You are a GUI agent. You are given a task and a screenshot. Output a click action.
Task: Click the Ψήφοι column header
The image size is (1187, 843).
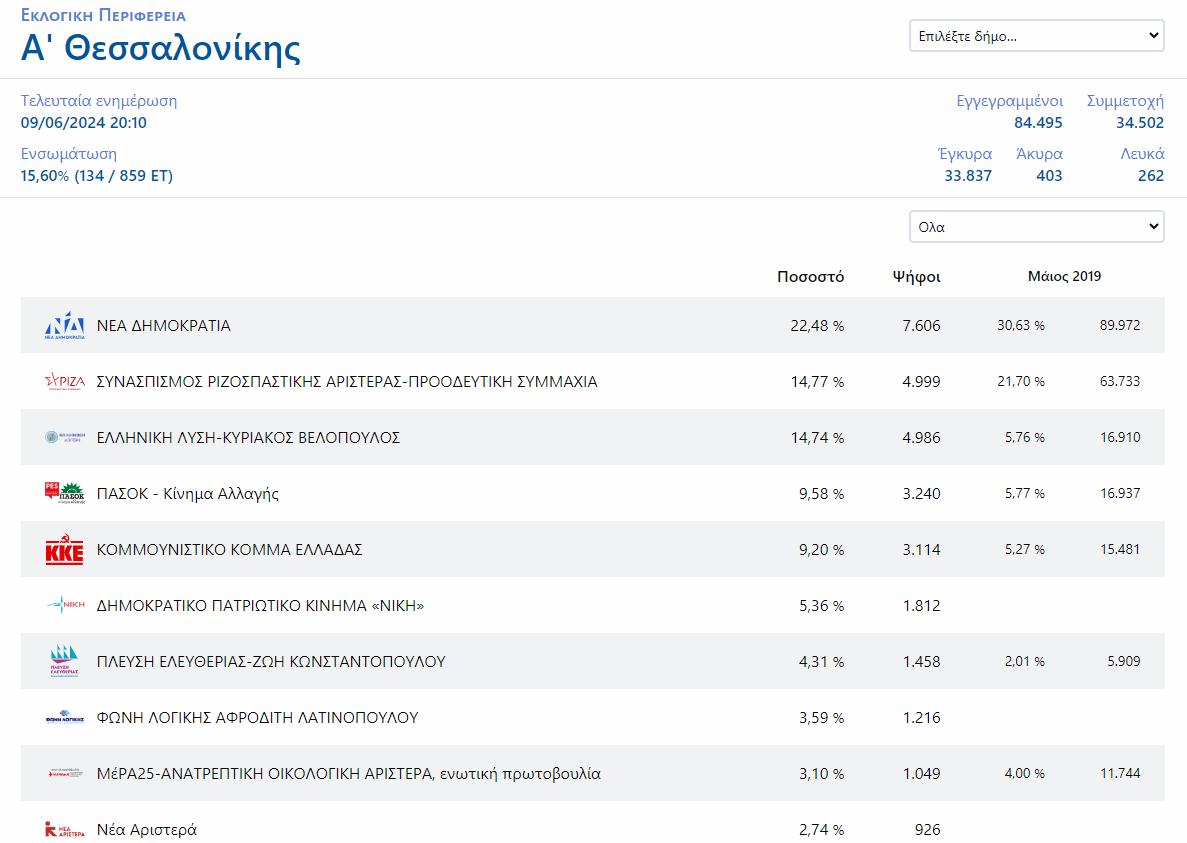[x=916, y=277]
